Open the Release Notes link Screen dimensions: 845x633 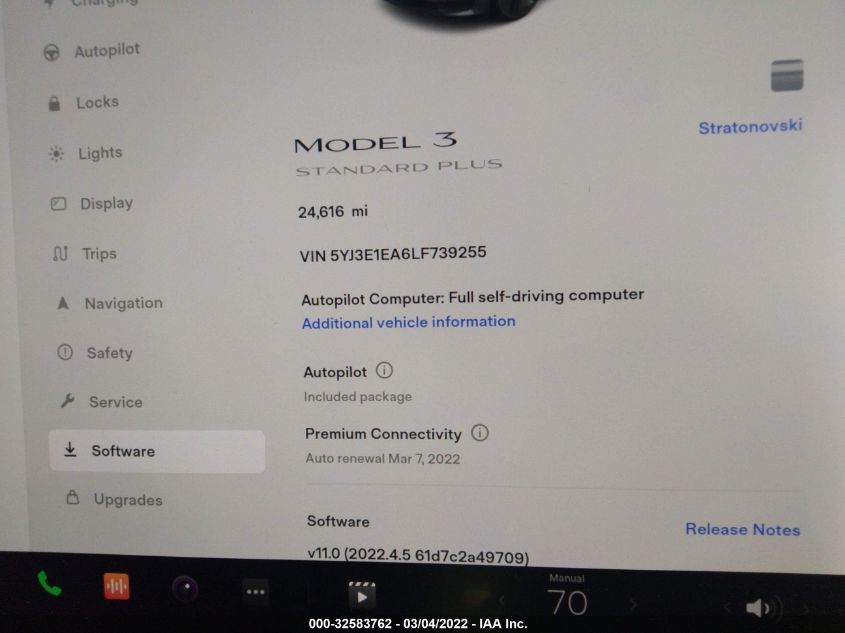[743, 530]
